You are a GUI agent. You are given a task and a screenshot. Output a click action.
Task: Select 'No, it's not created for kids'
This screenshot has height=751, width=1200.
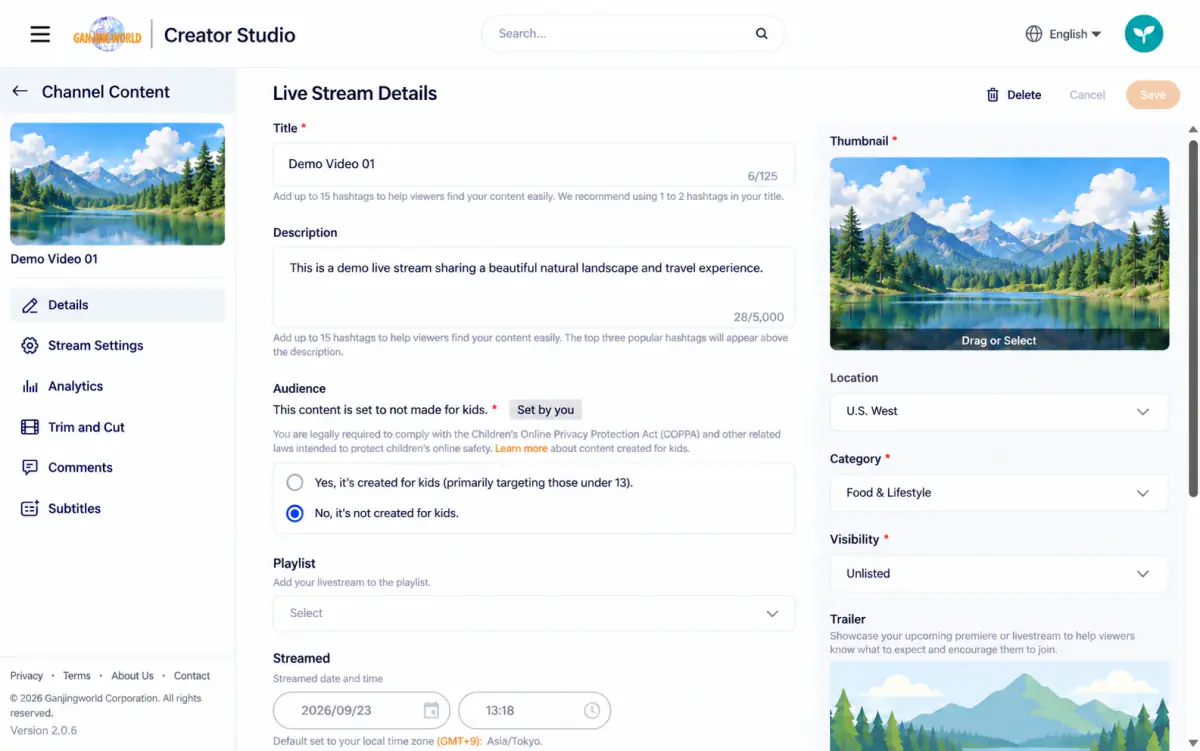295,513
